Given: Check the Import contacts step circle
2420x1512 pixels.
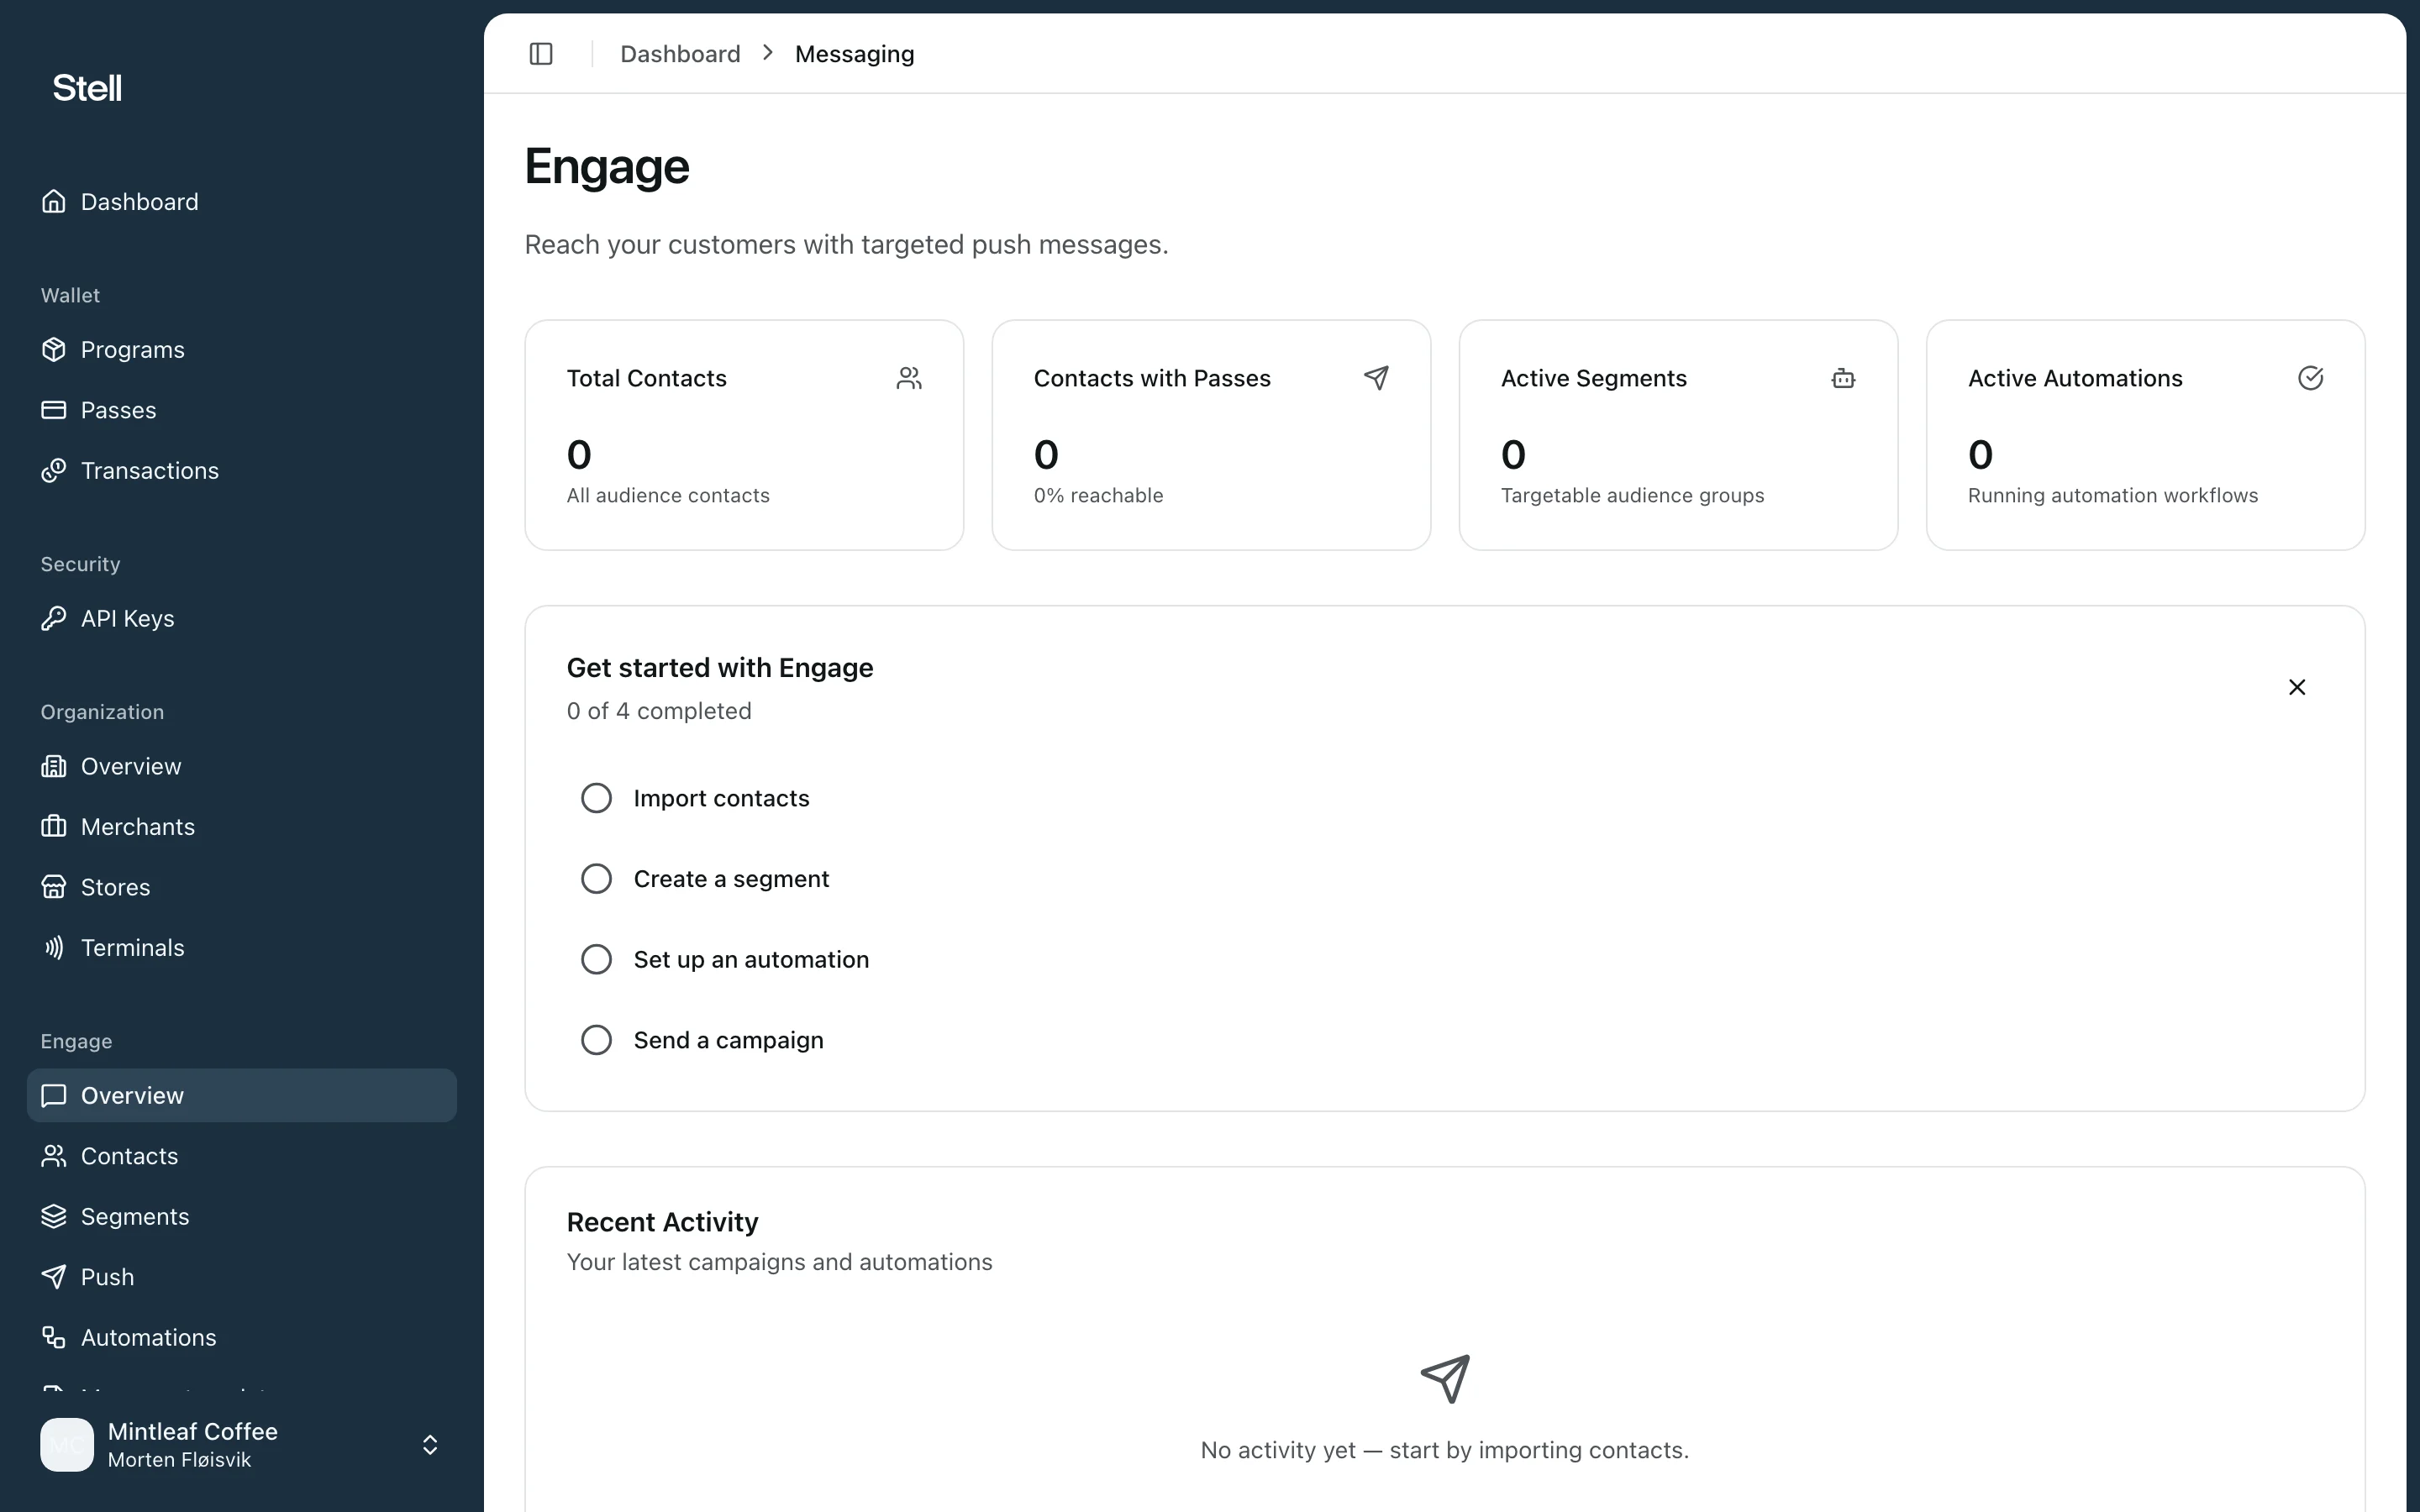Looking at the screenshot, I should click(596, 798).
